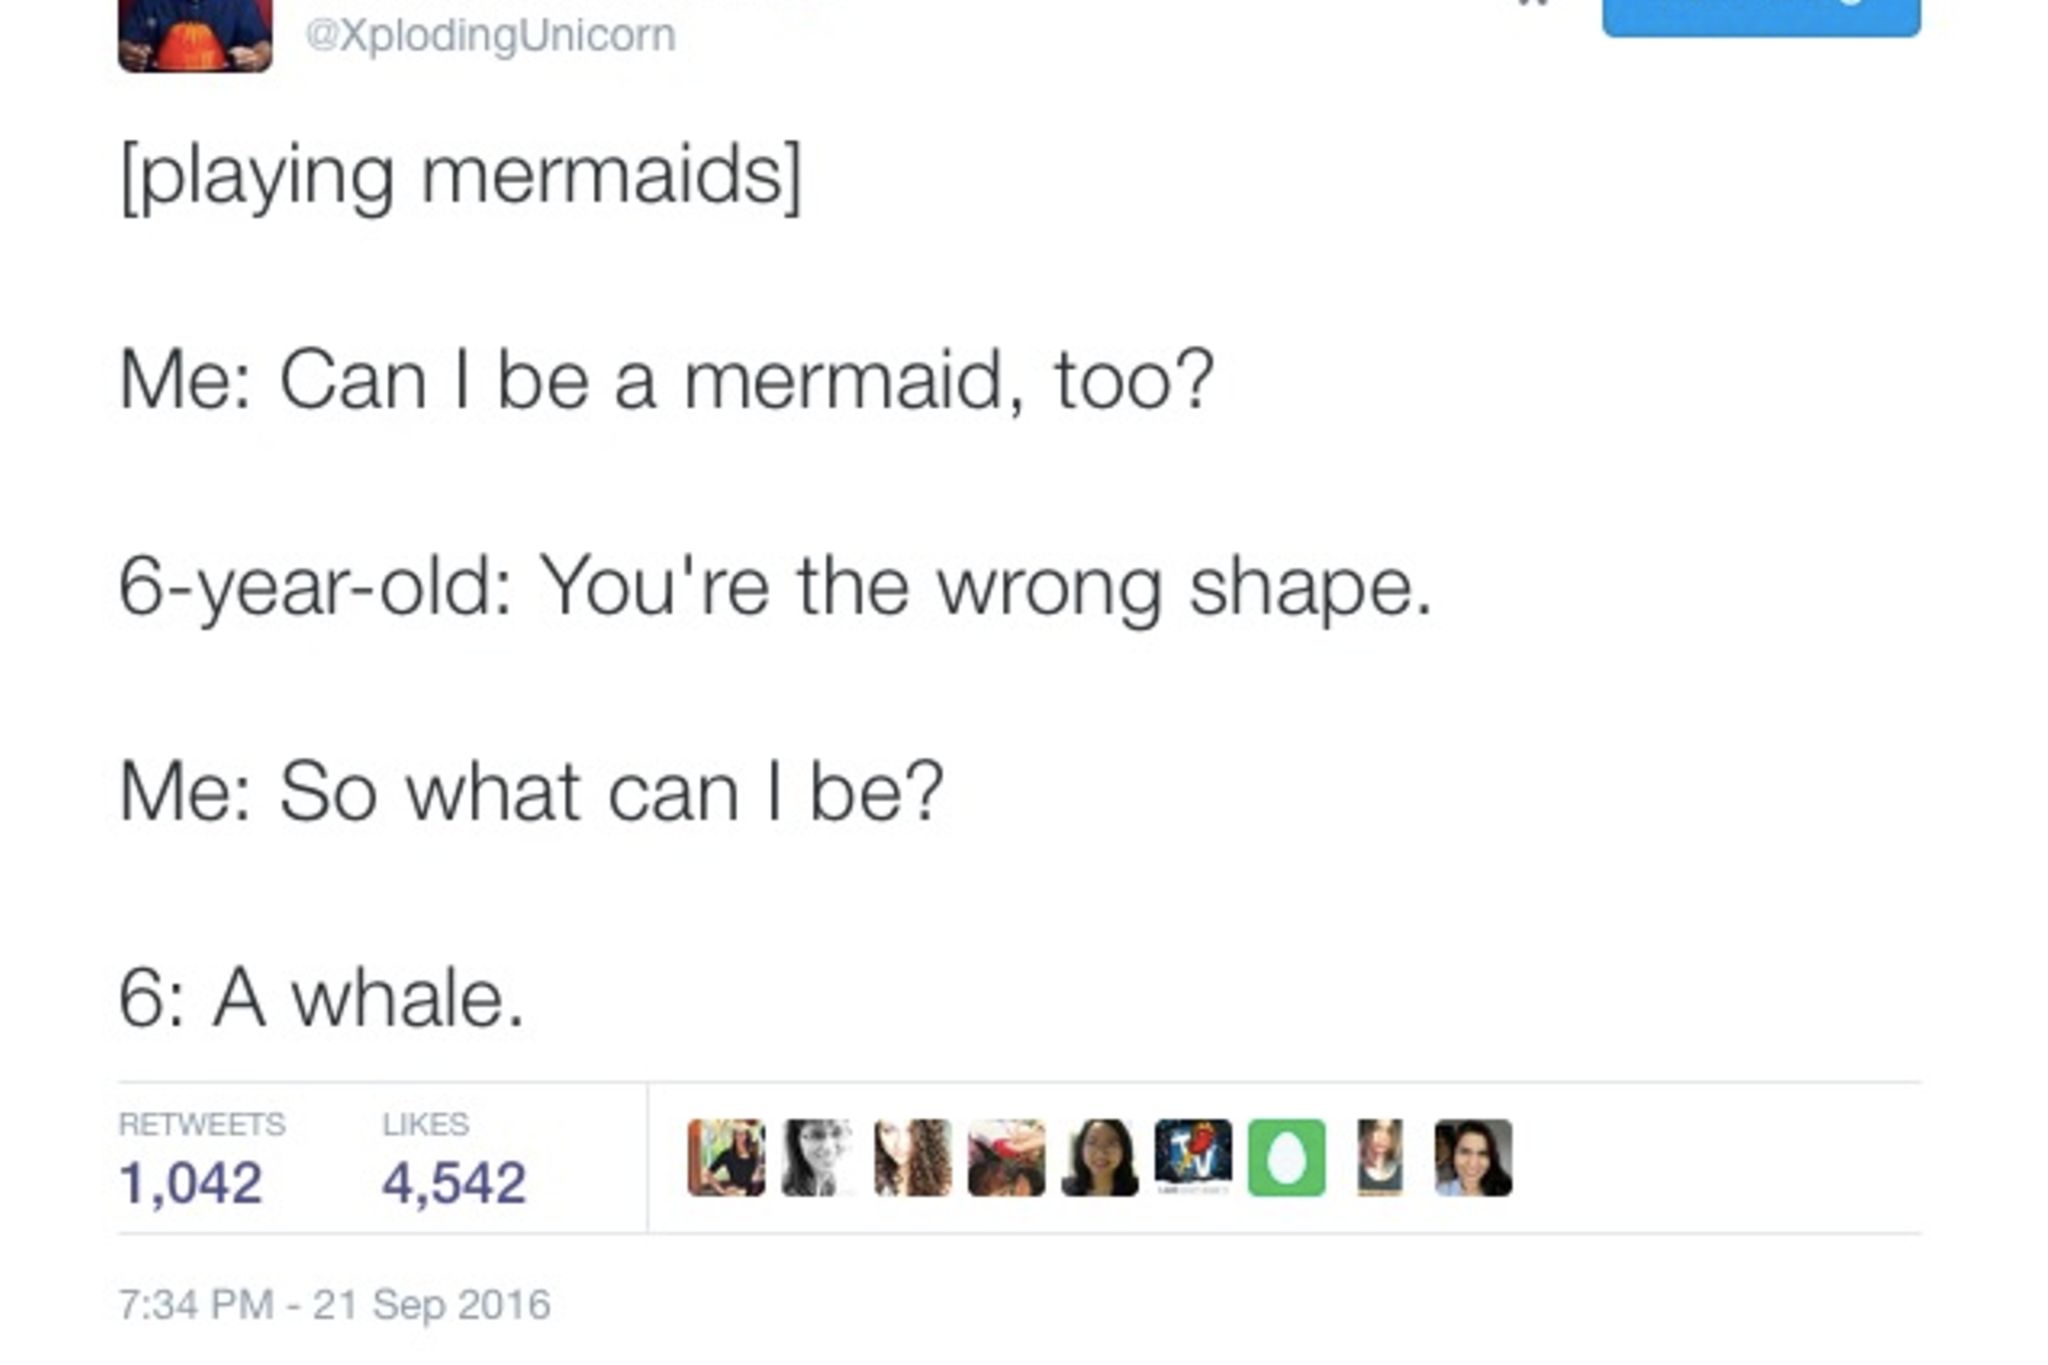Click the "[playing mermaids]" tweet line

pos(460,177)
